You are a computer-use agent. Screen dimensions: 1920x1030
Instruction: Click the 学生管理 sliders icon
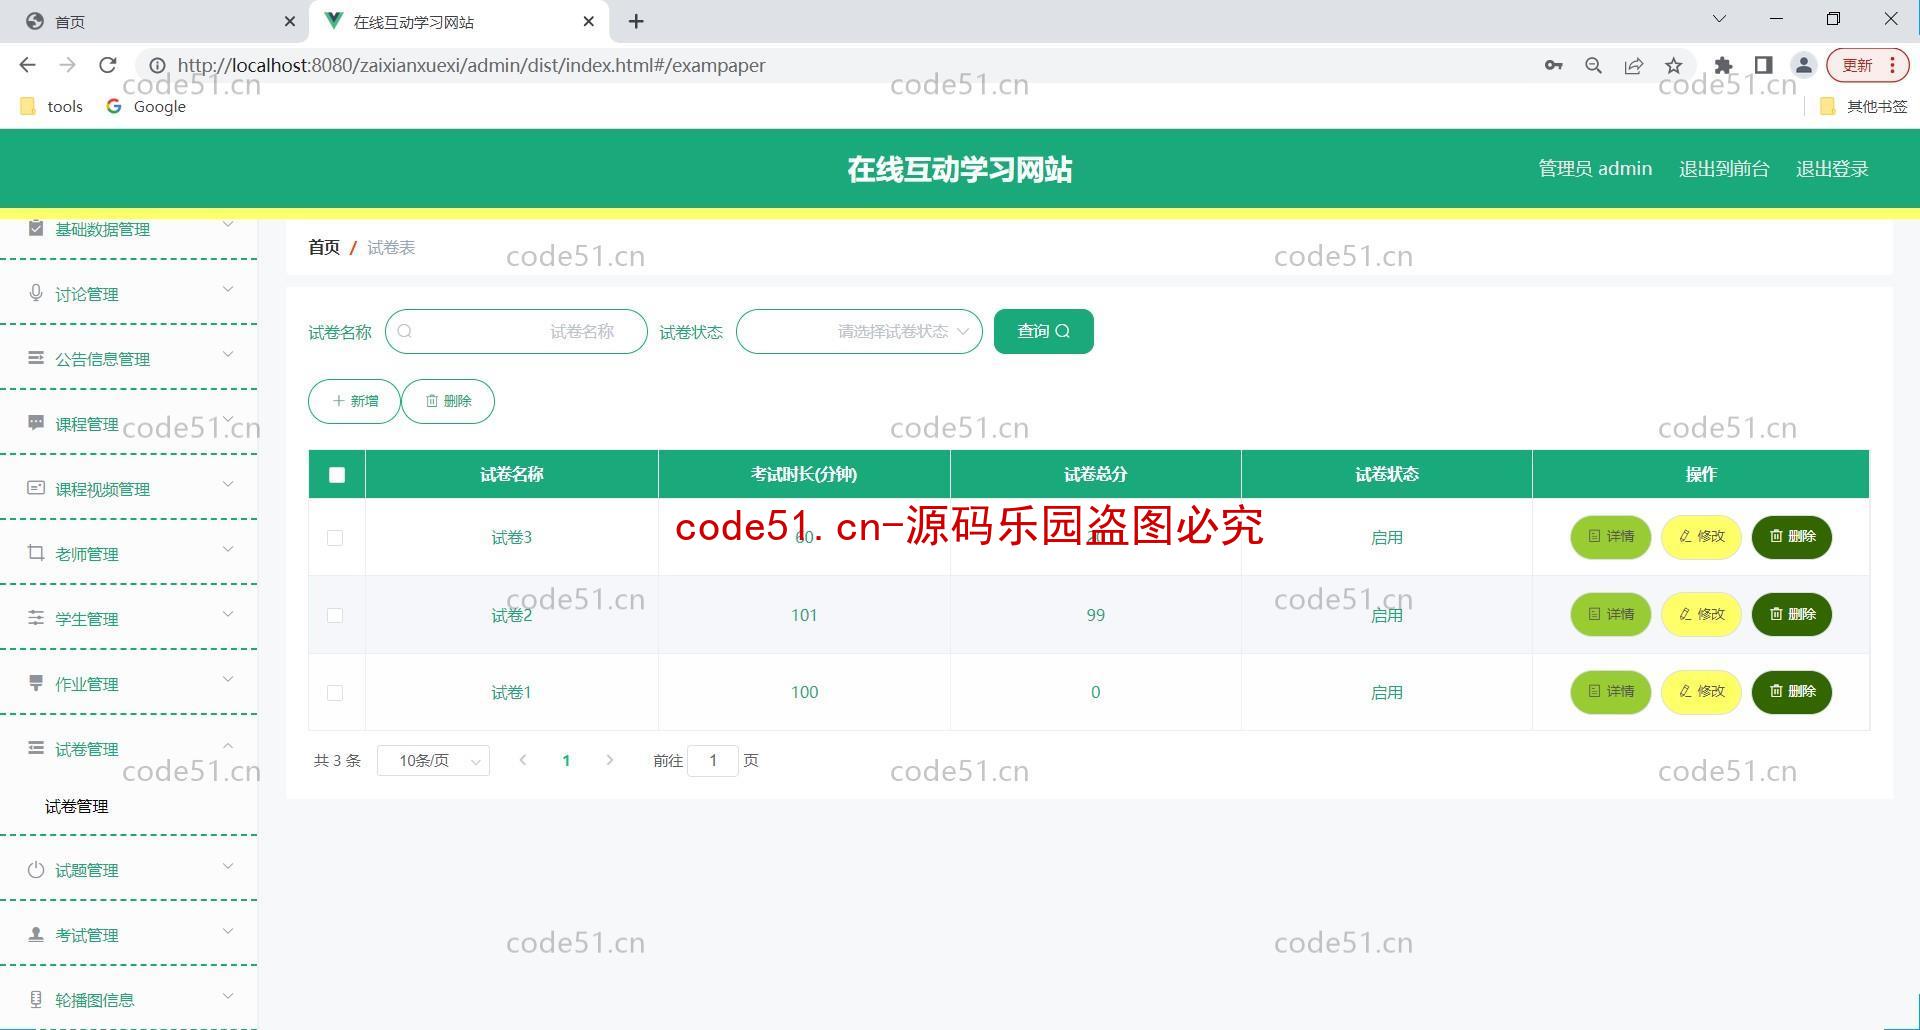[x=36, y=618]
